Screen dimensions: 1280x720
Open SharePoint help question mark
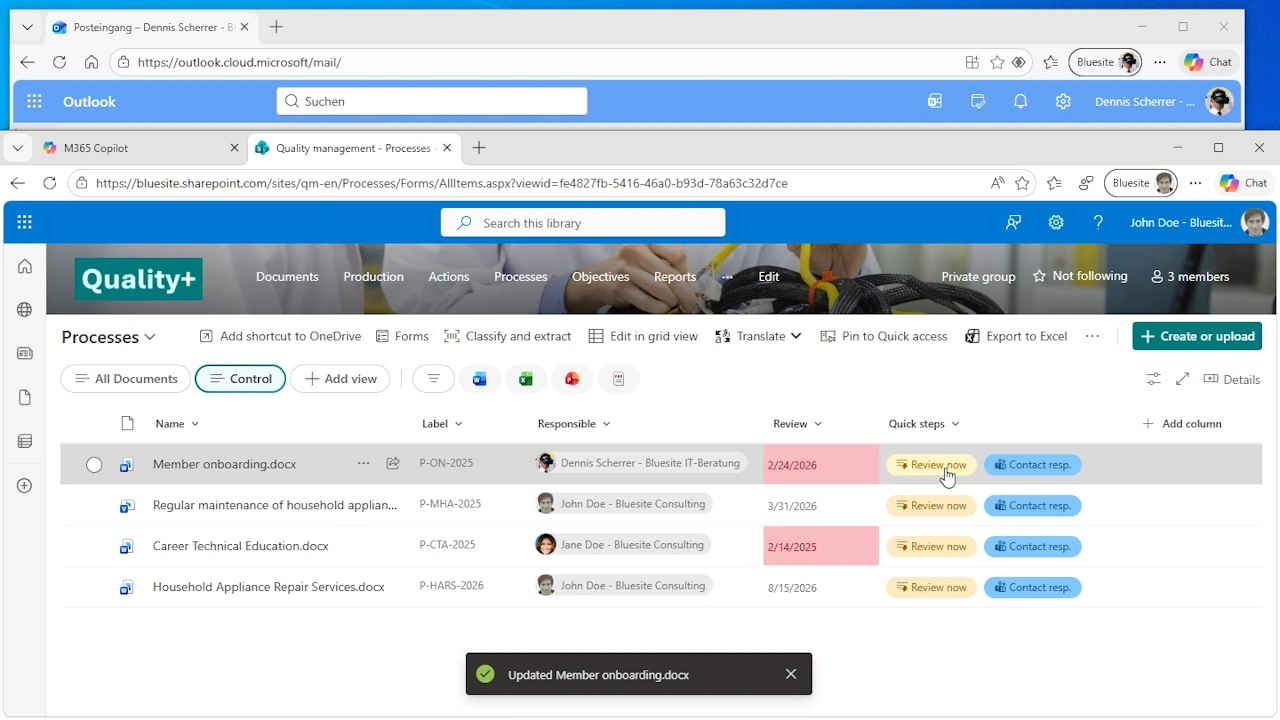click(x=1098, y=223)
